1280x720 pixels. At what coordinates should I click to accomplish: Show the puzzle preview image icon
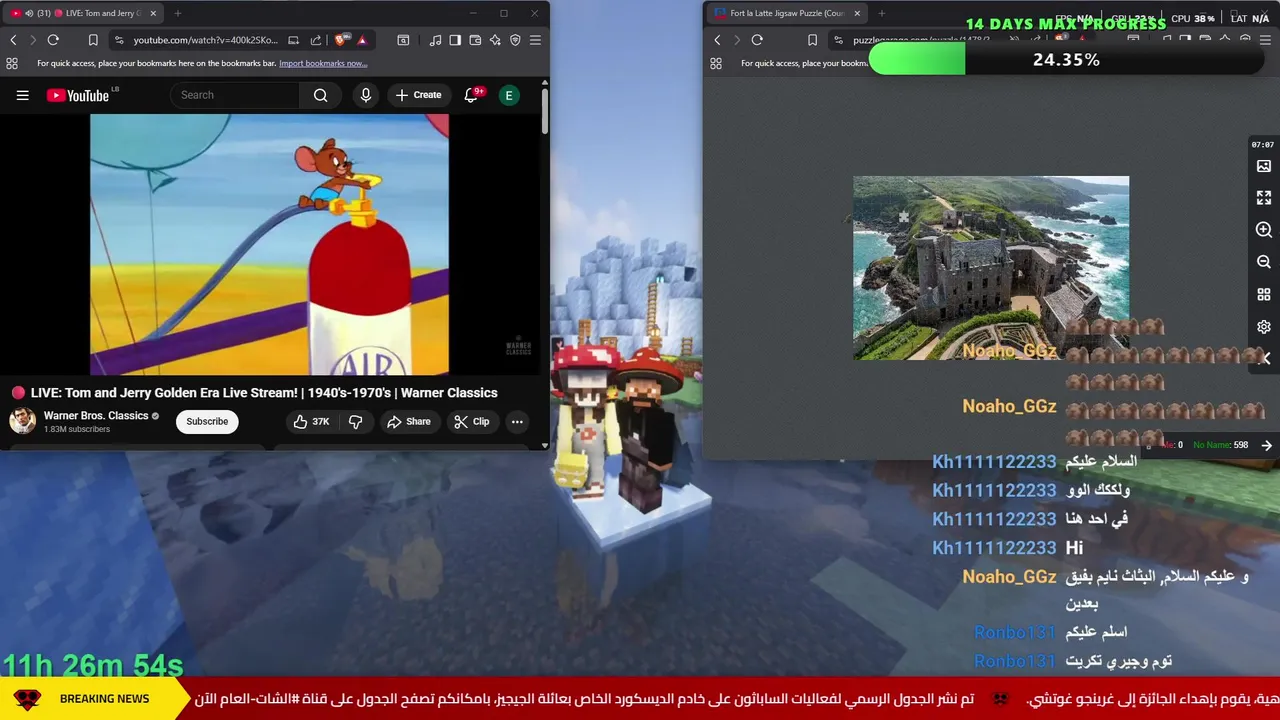1264,166
